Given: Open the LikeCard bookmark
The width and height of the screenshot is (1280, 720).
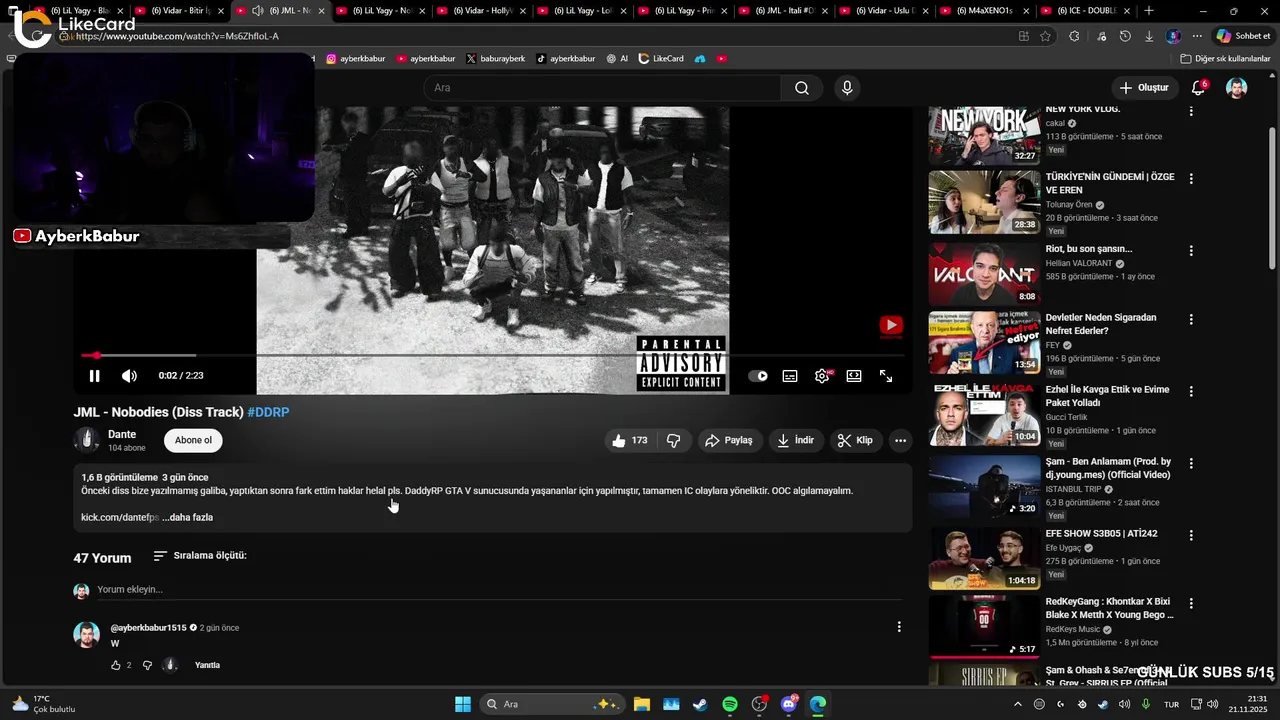Looking at the screenshot, I should coord(661,59).
